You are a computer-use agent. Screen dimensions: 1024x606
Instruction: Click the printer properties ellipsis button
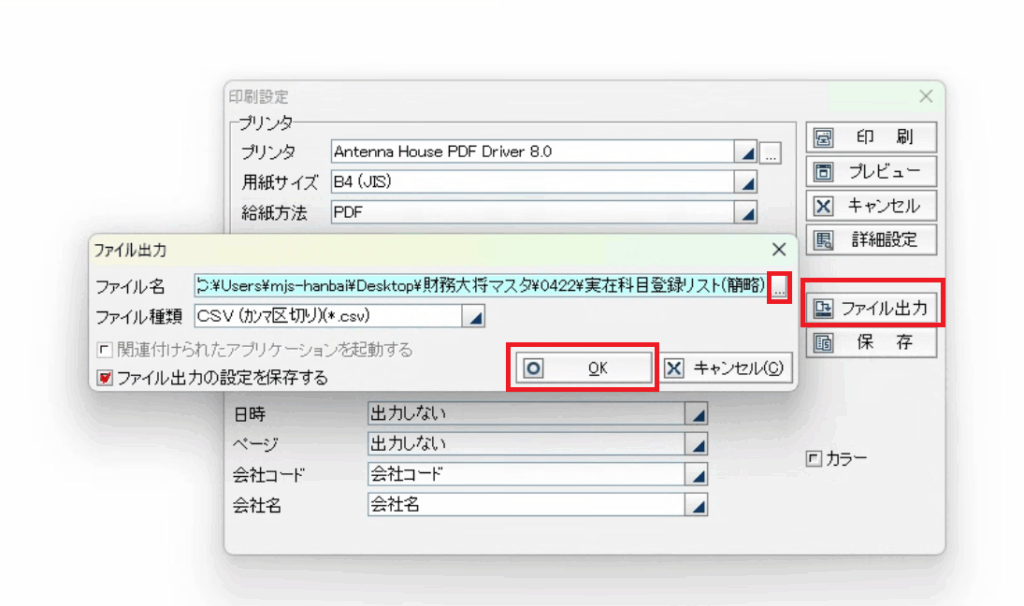point(770,153)
